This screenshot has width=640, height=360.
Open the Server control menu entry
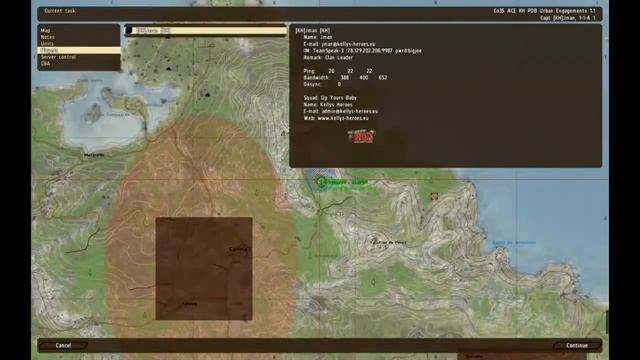pyautogui.click(x=58, y=57)
